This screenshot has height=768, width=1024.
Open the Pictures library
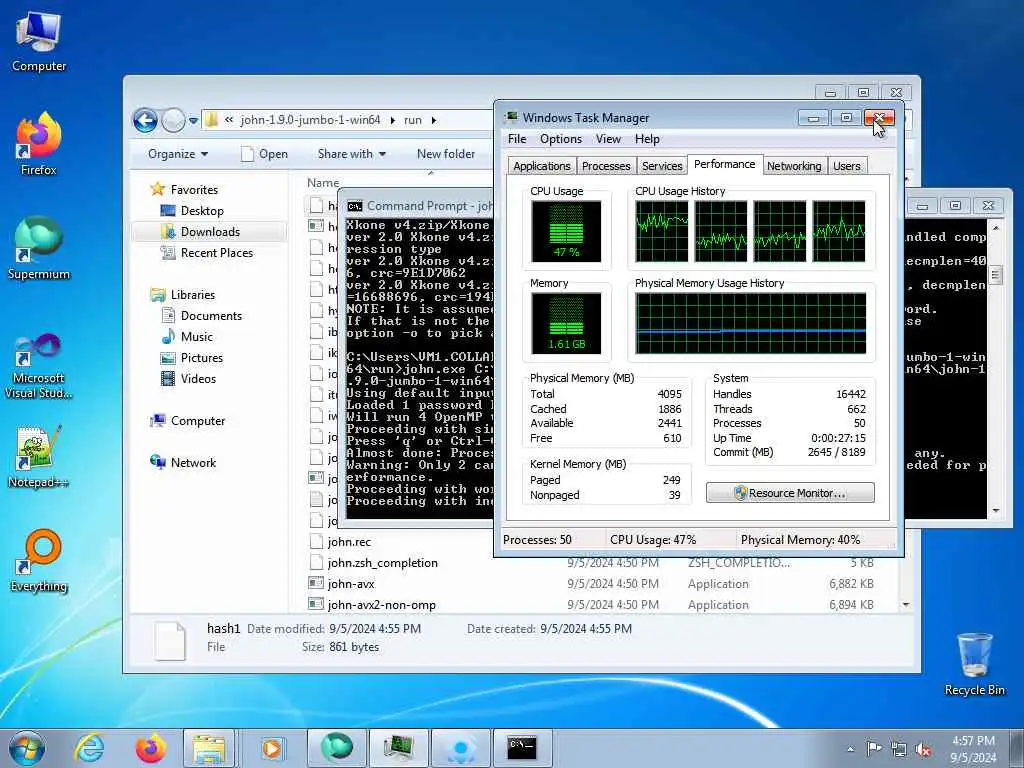[x=201, y=358]
